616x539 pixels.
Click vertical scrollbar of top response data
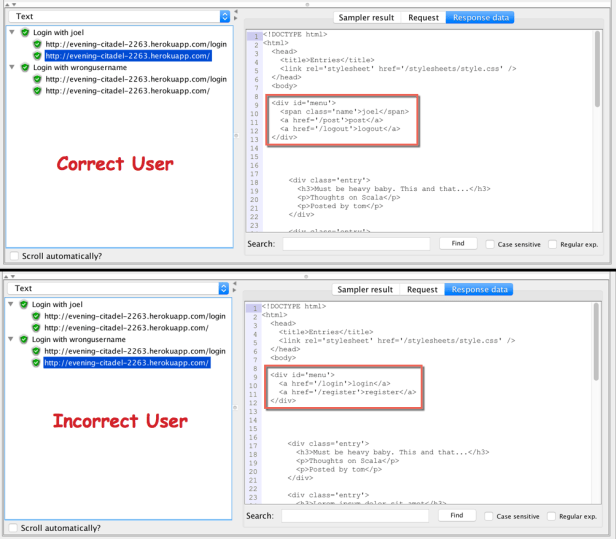[597, 69]
